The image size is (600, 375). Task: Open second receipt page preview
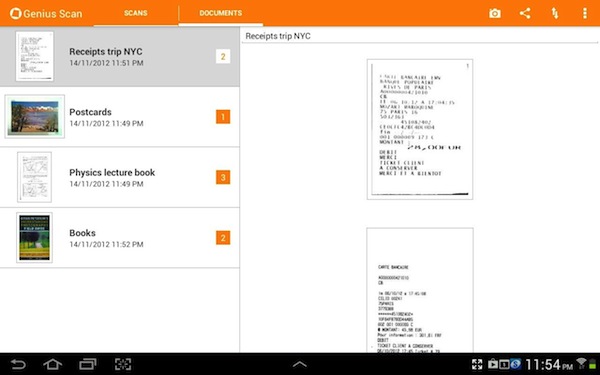click(x=420, y=290)
